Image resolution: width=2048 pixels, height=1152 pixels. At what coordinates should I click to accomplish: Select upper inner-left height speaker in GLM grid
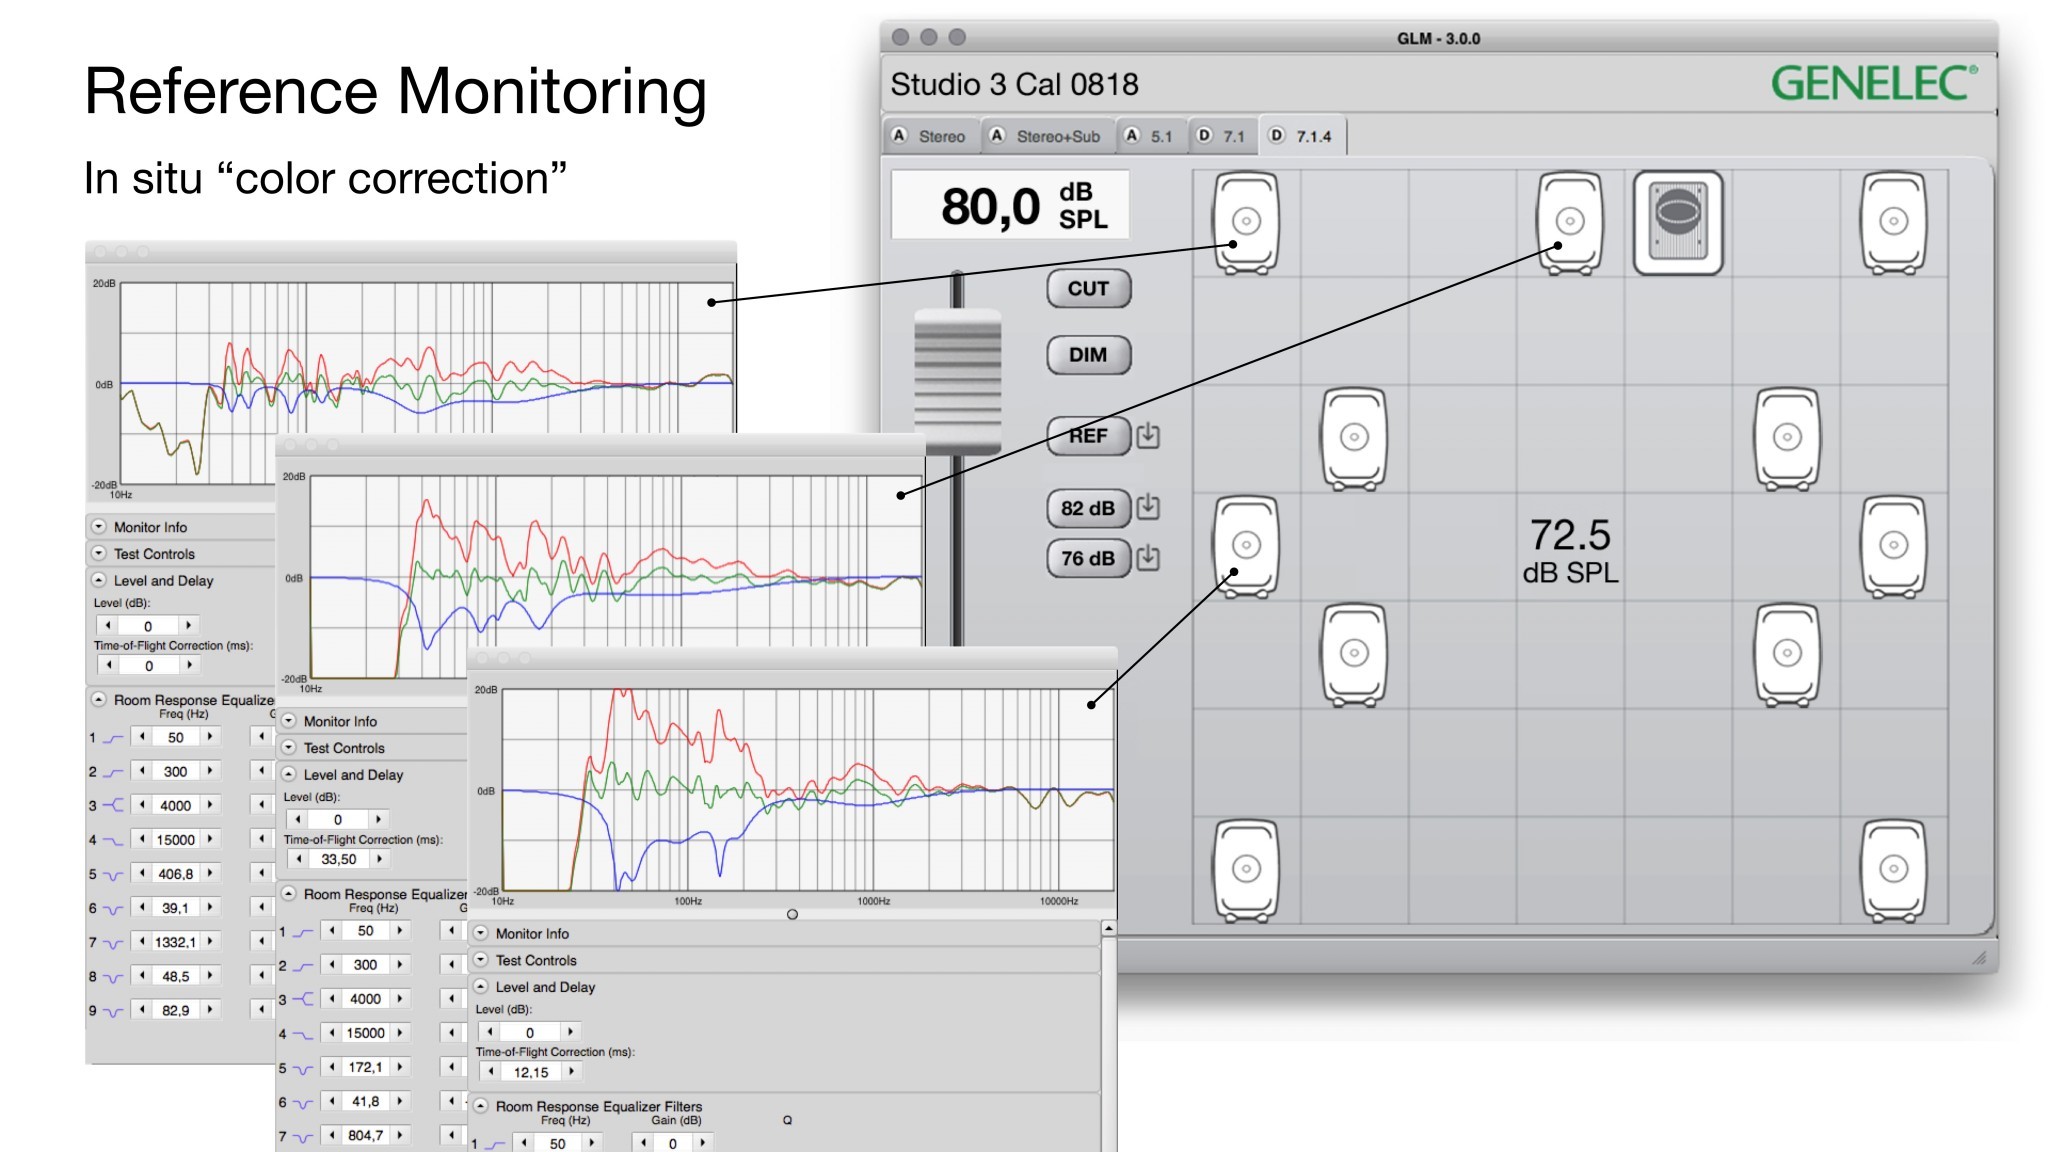[x=1354, y=438]
